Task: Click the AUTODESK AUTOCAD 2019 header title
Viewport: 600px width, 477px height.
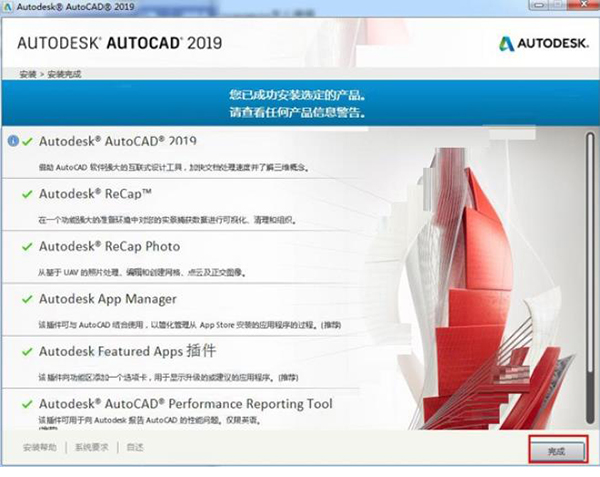Action: [x=119, y=43]
